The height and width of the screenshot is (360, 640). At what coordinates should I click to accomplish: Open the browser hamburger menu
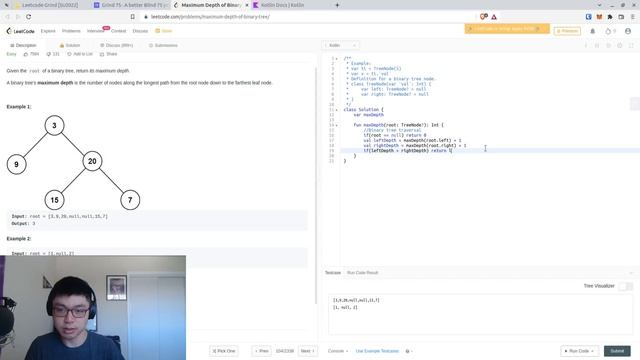[633, 17]
